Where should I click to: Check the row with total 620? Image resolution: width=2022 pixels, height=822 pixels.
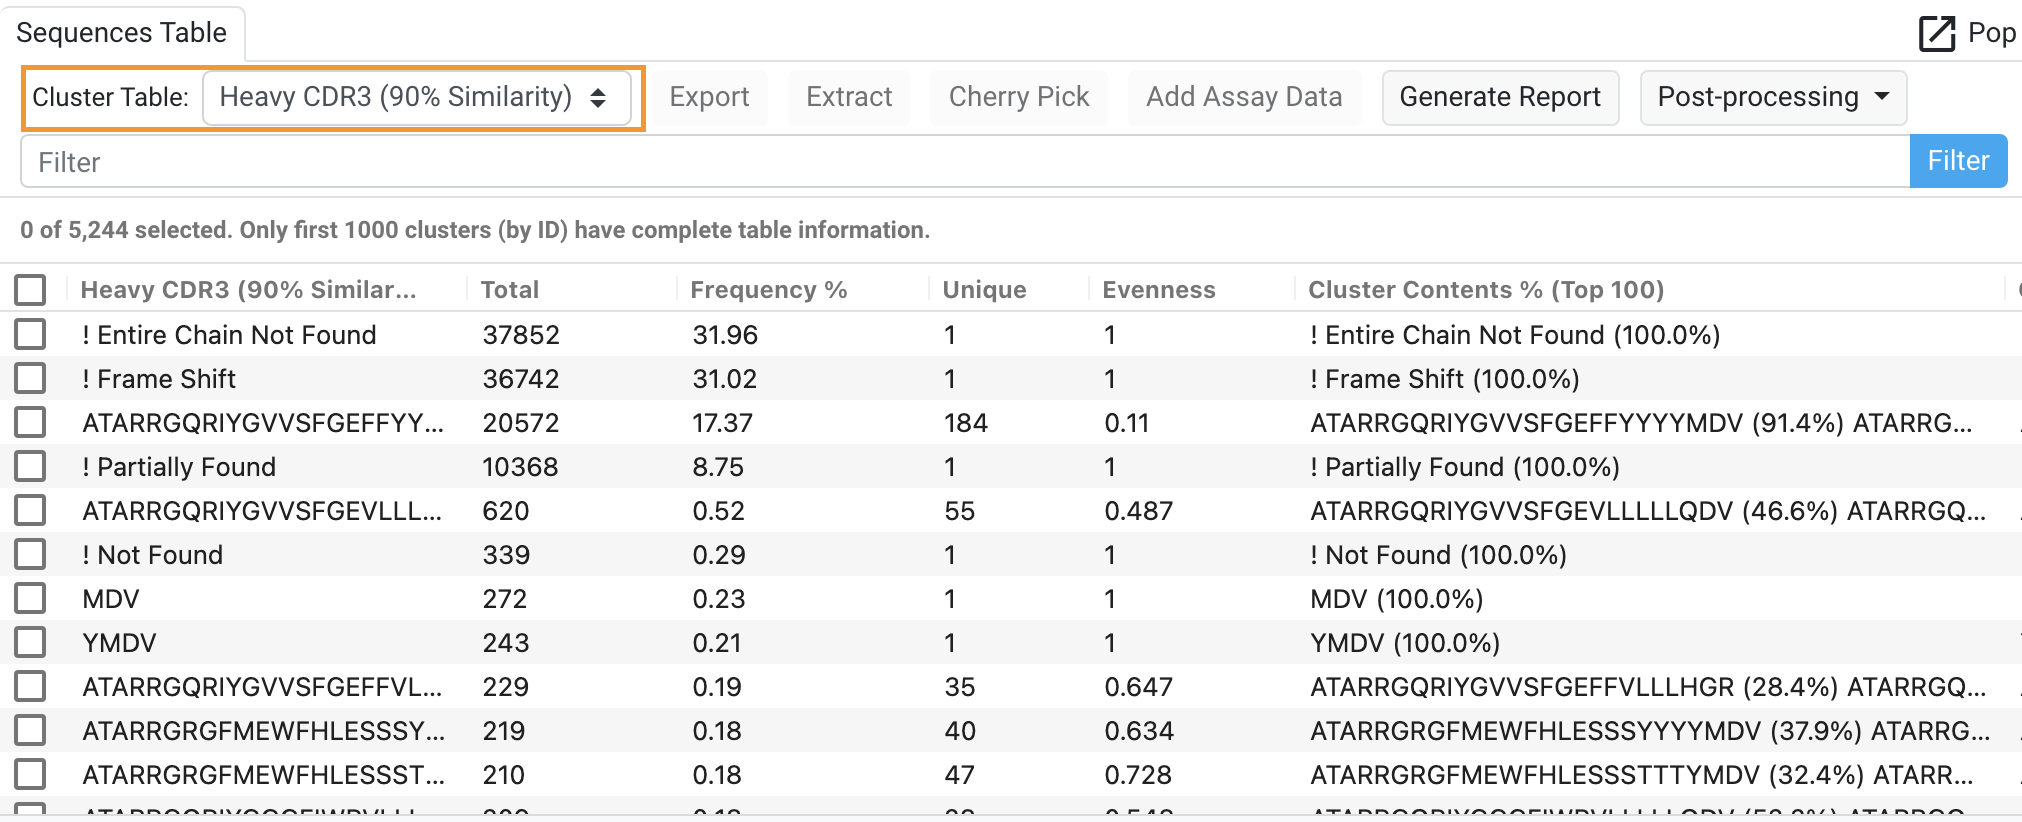pyautogui.click(x=30, y=510)
